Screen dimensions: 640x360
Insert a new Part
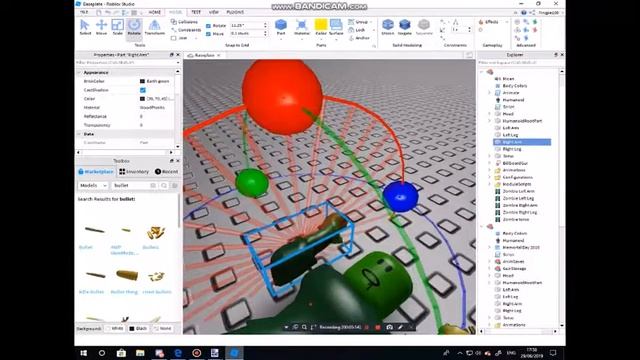pyautogui.click(x=281, y=27)
